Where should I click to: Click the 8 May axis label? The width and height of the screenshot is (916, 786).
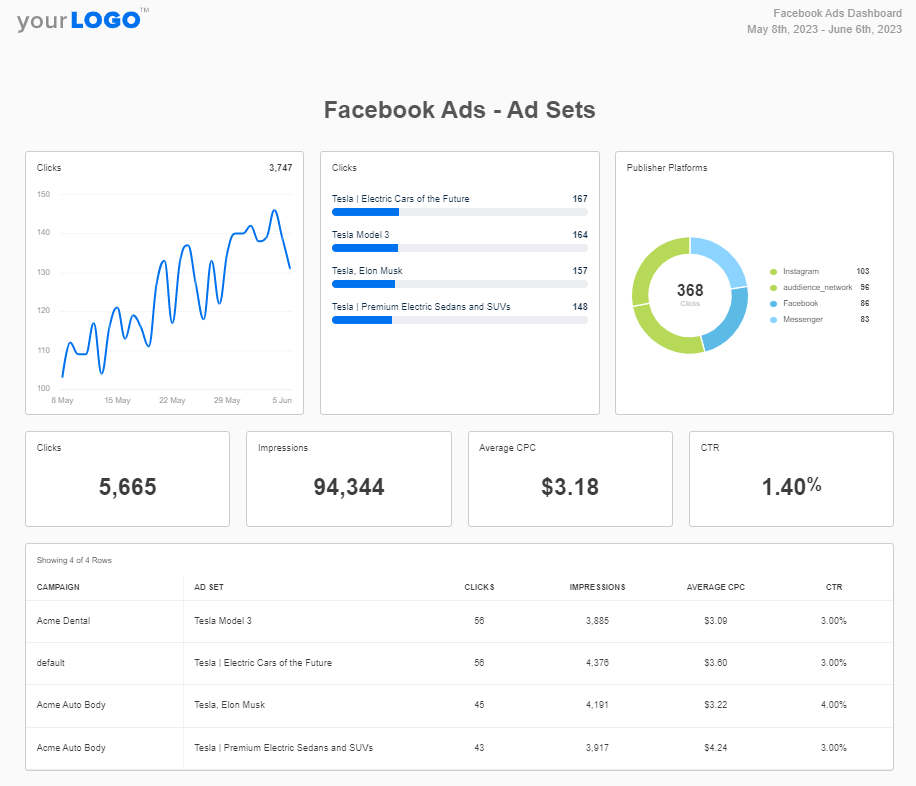pos(62,400)
